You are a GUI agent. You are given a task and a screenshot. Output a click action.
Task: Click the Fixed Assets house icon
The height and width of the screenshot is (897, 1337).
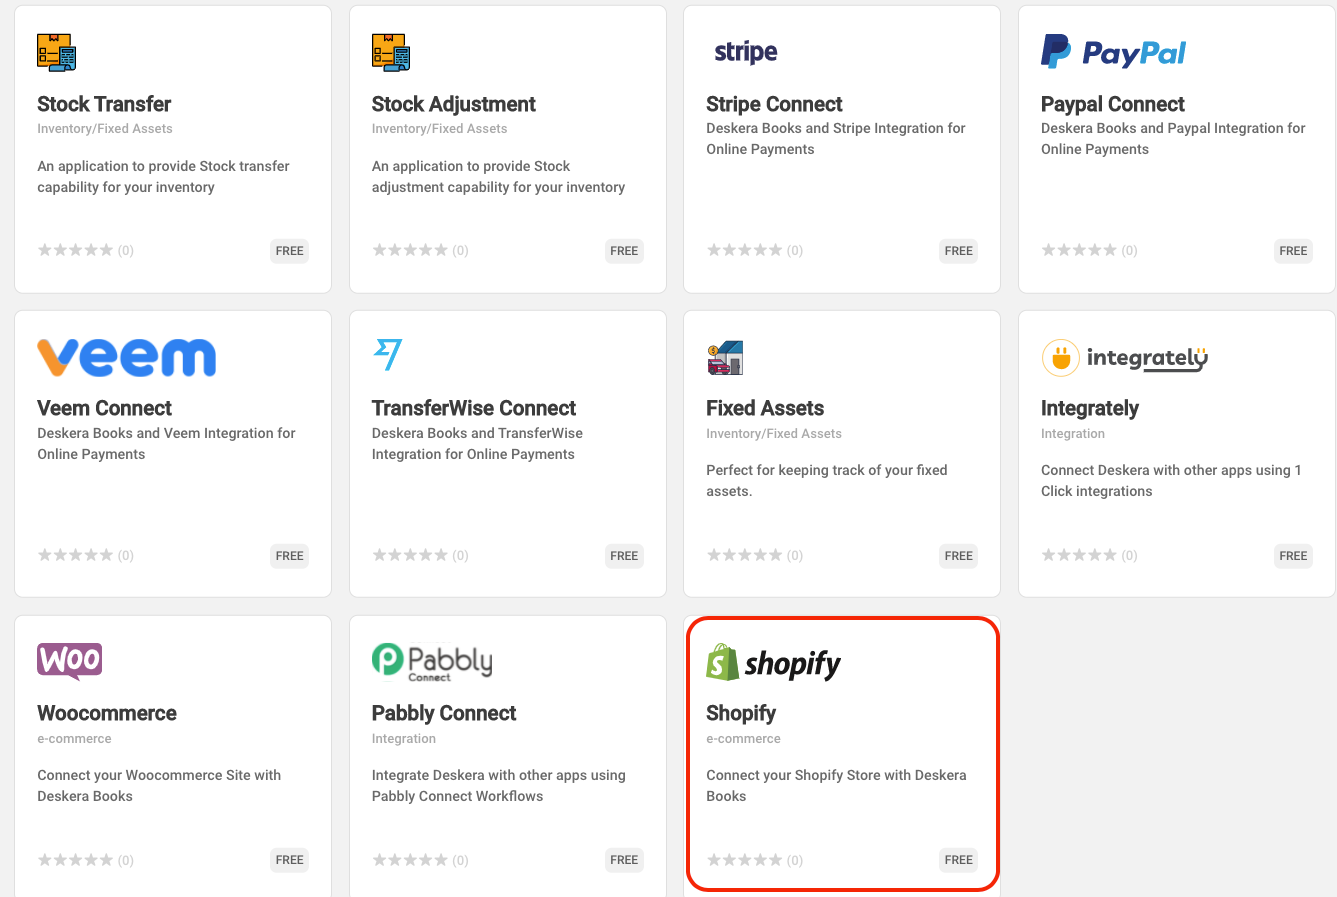[725, 357]
